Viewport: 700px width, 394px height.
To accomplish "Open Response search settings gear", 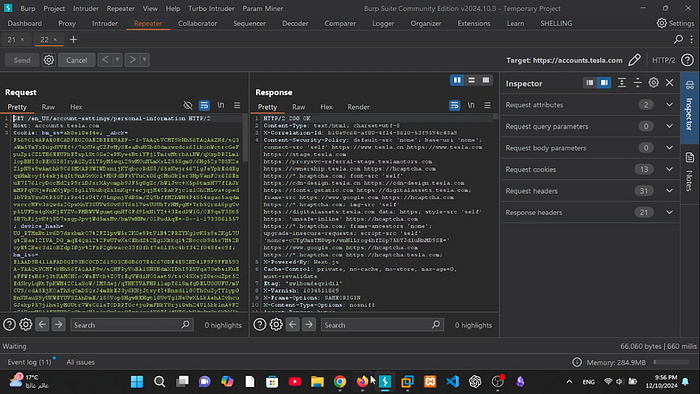I will pos(276,324).
